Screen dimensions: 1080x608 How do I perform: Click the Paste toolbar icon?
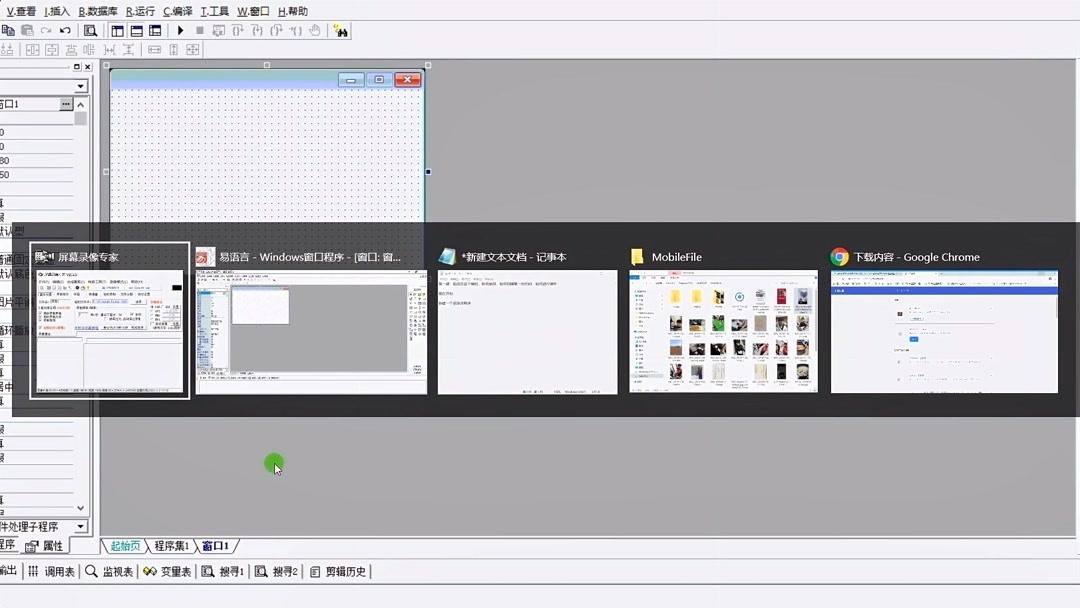[28, 30]
